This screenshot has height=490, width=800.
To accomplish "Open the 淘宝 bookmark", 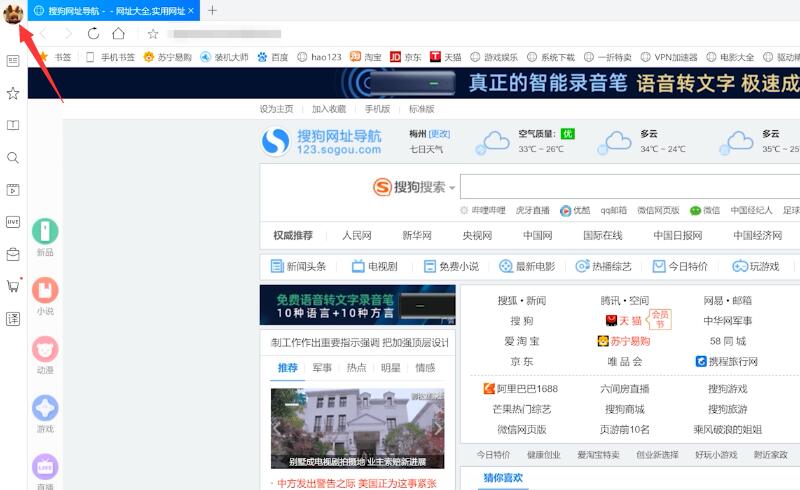I will coord(366,57).
